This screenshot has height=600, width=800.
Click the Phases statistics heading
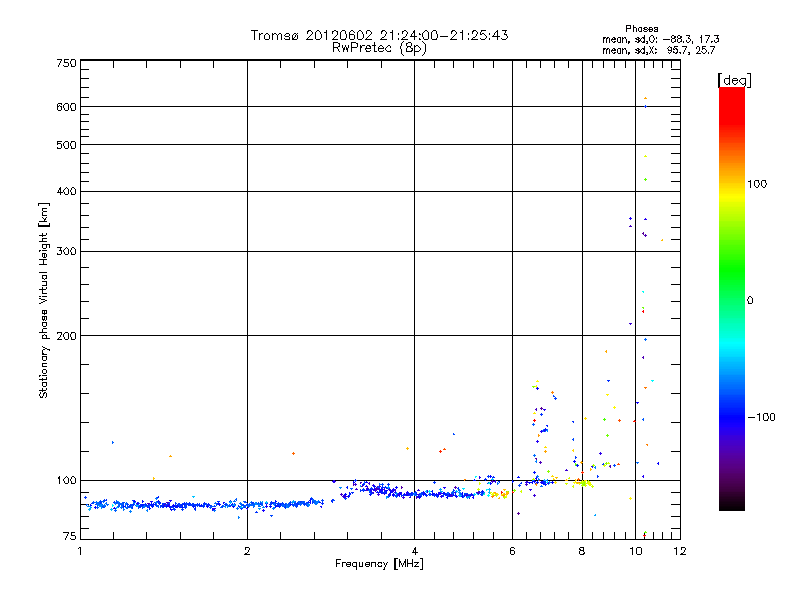point(642,29)
